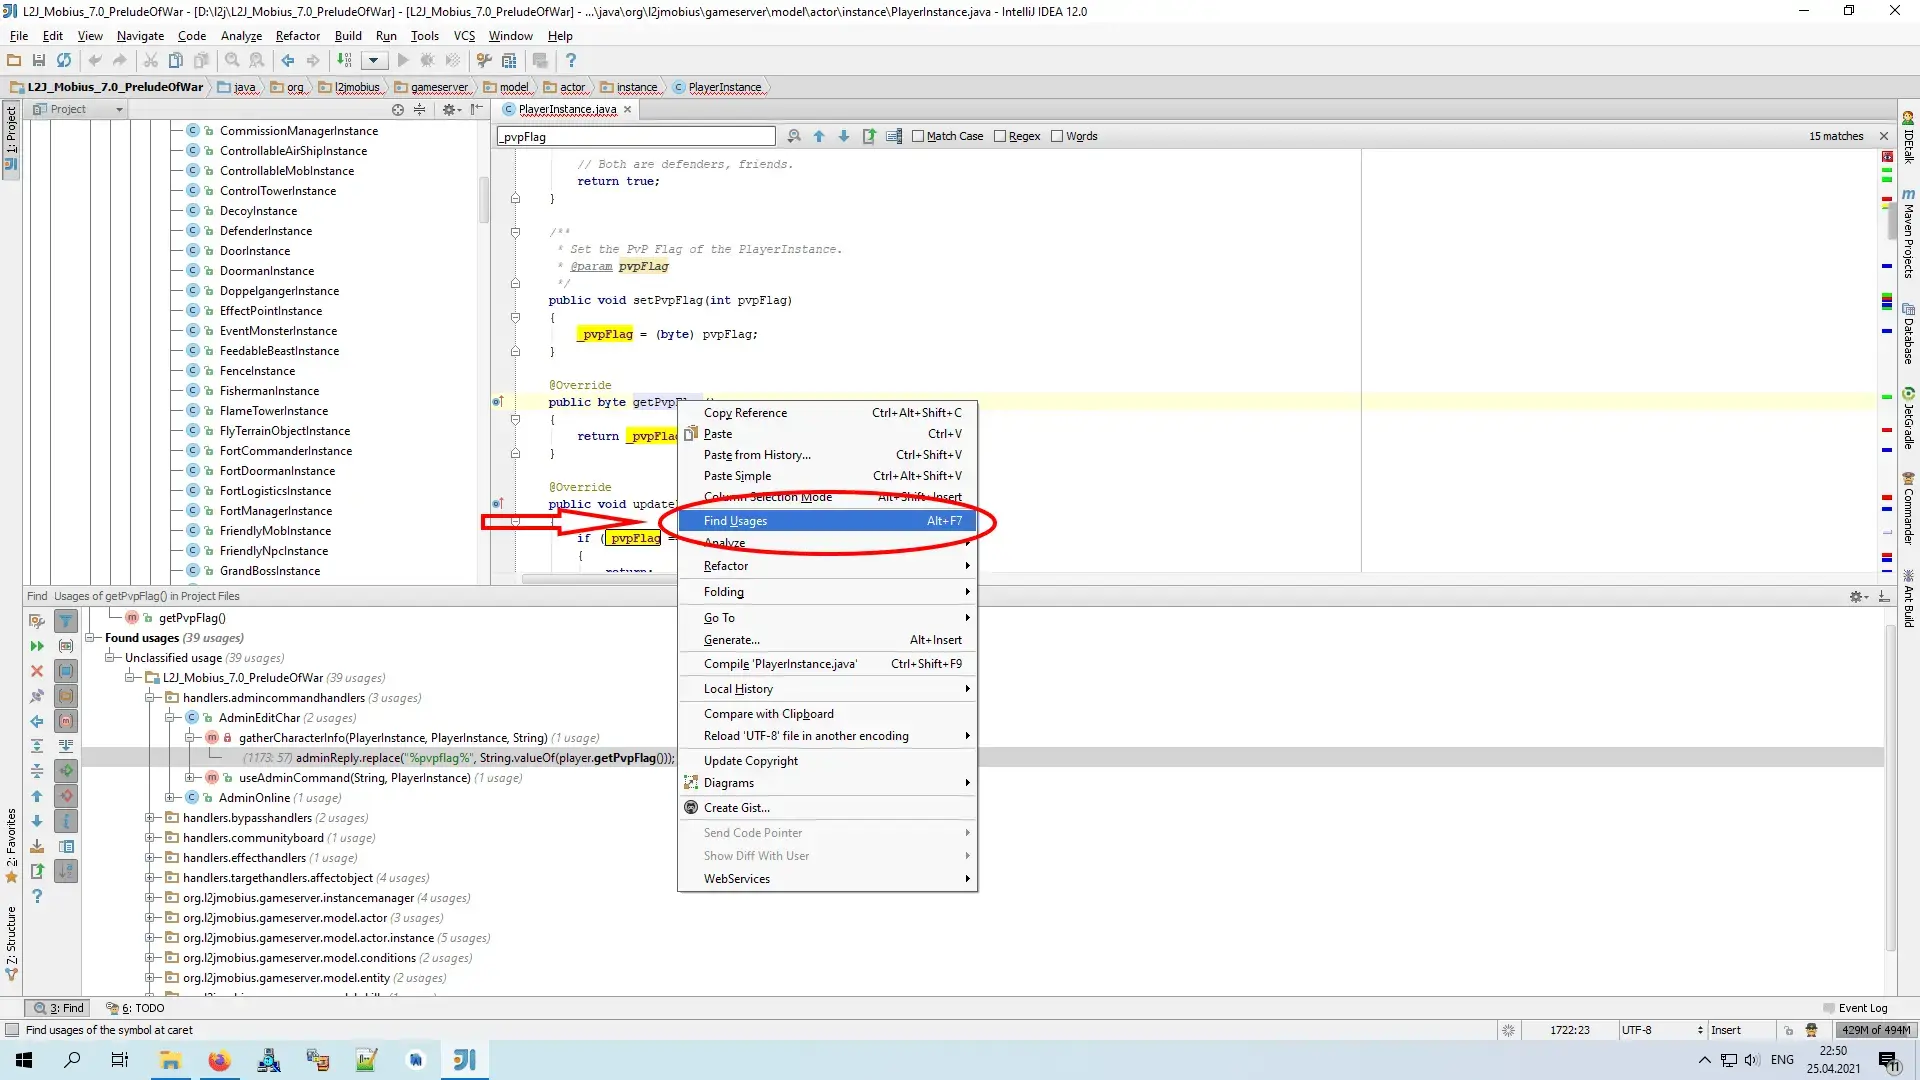Click the Rerun green arrows icon
This screenshot has width=1920, height=1080.
click(x=37, y=646)
